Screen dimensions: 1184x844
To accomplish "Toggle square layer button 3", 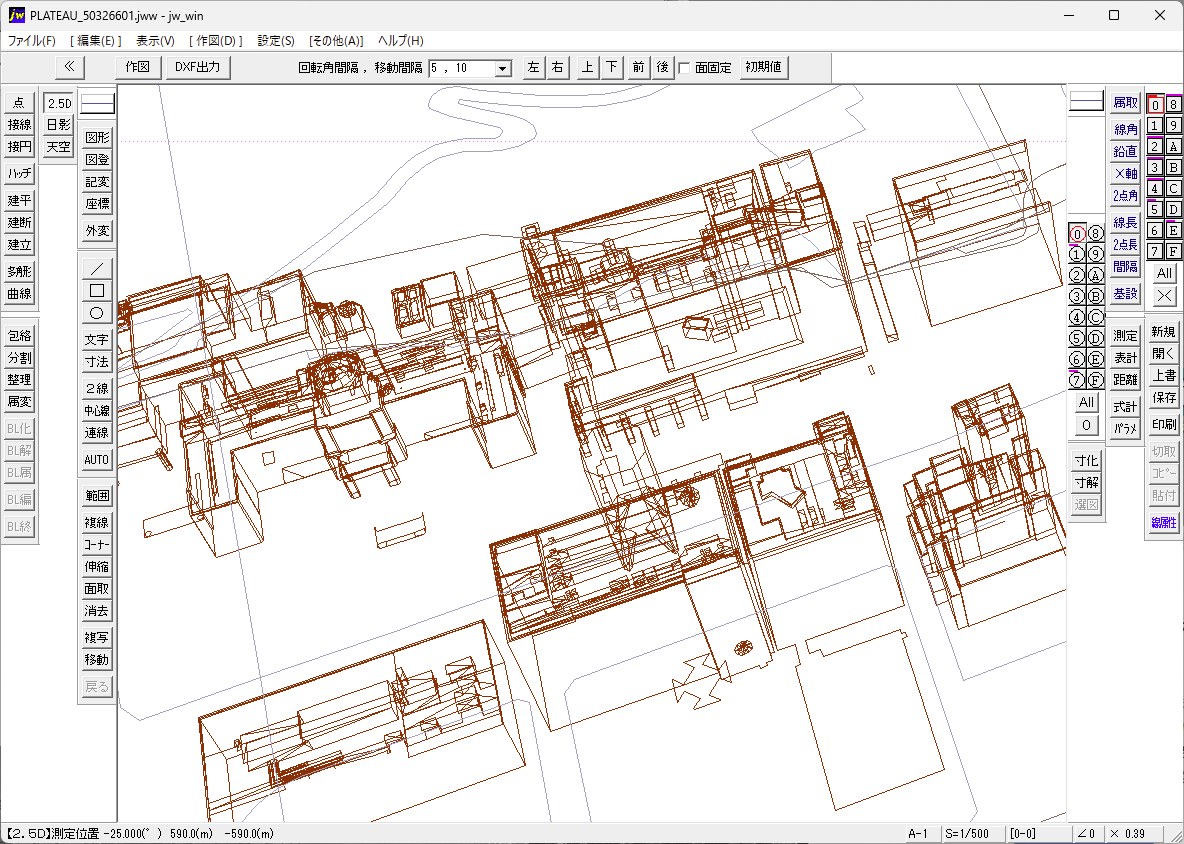I will tap(1155, 167).
